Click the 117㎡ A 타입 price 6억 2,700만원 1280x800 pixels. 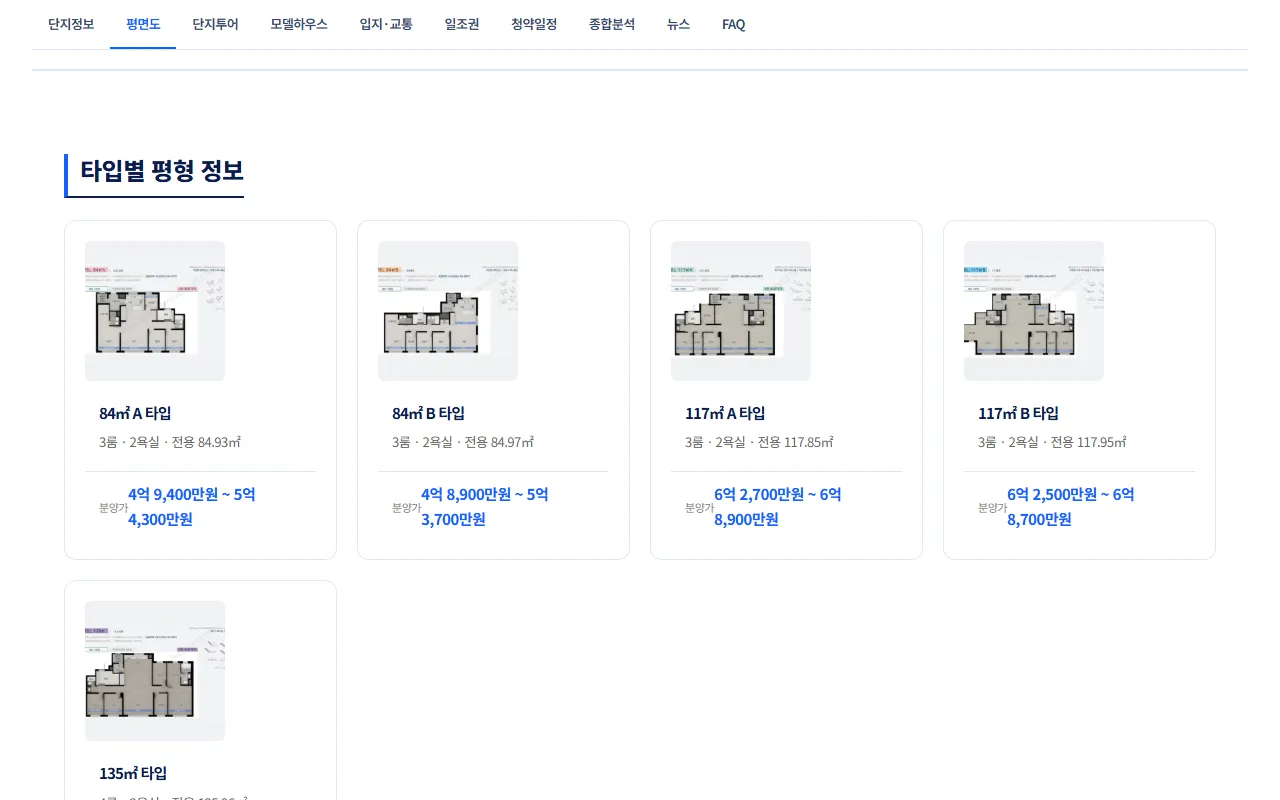tap(759, 494)
